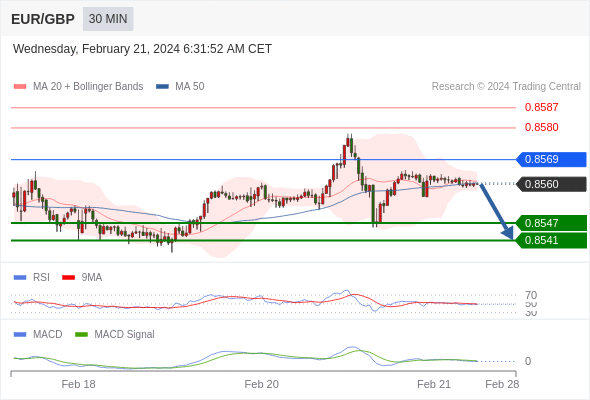Toggle the MA 20 + Bollinger Bands label
The width and height of the screenshot is (590, 400).
click(x=88, y=87)
